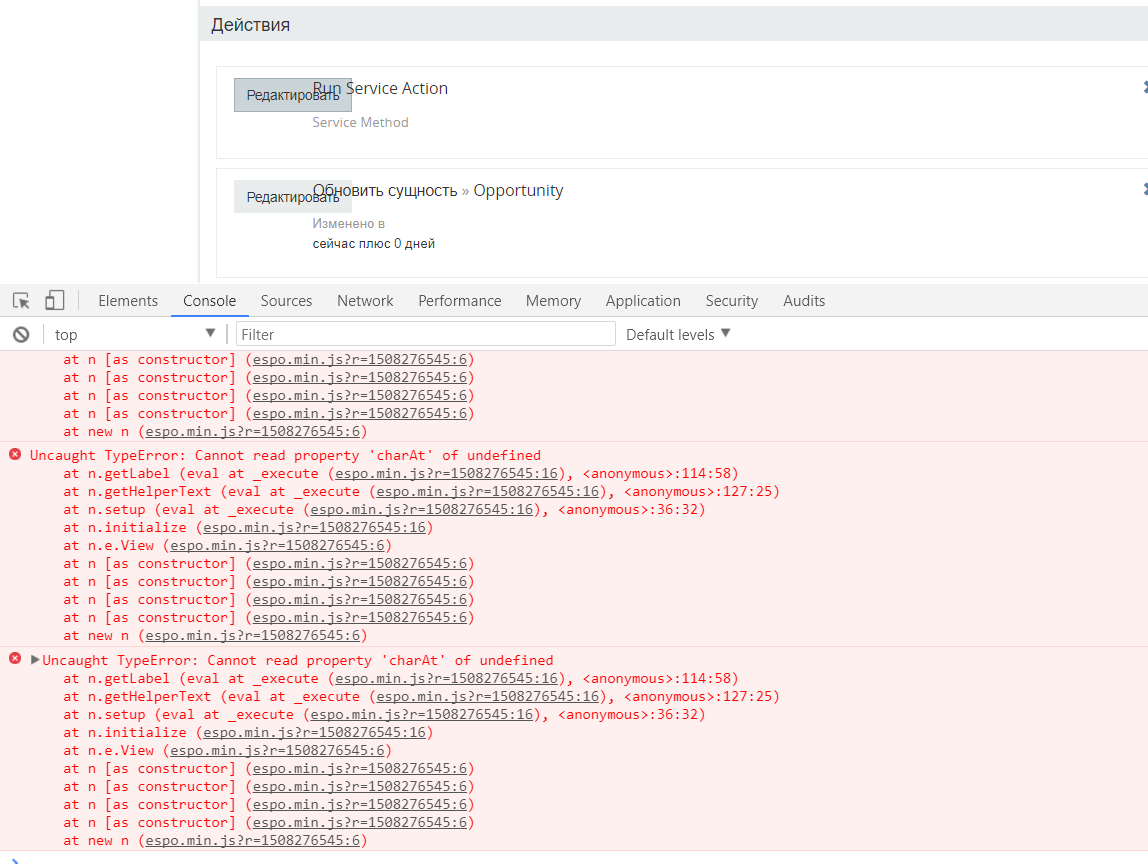Show the Security tab
Screen dimensions: 1148x864
(731, 301)
